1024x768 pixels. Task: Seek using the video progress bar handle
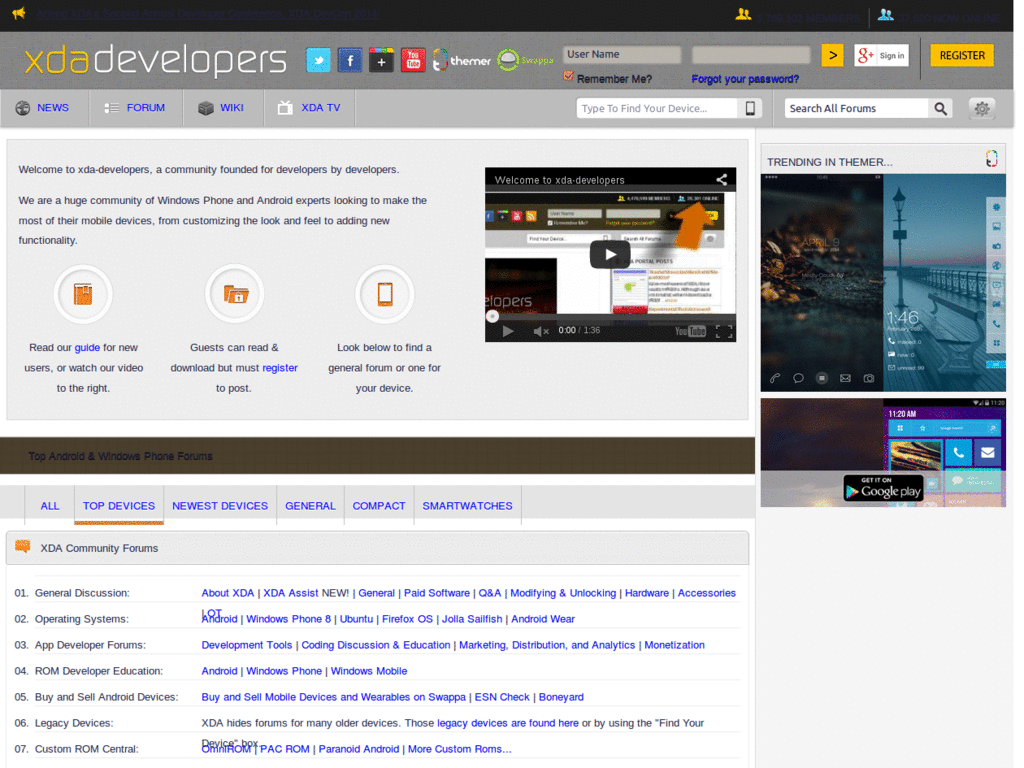492,317
